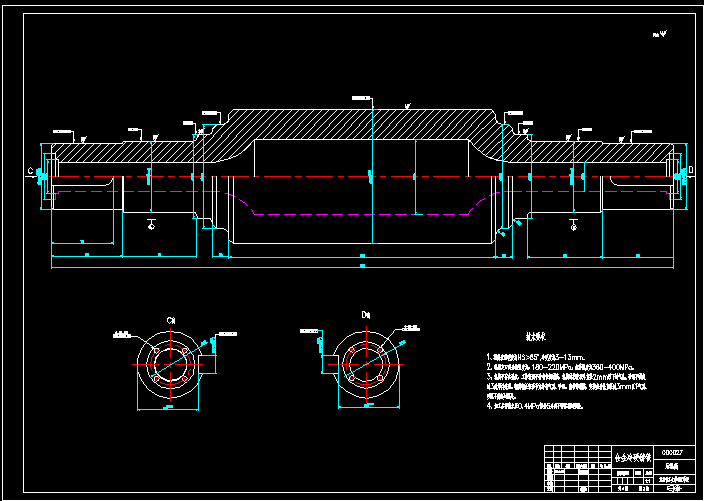
Task: Select the 'D' view arrow label at shaft's right end
Action: pyautogui.click(x=691, y=170)
